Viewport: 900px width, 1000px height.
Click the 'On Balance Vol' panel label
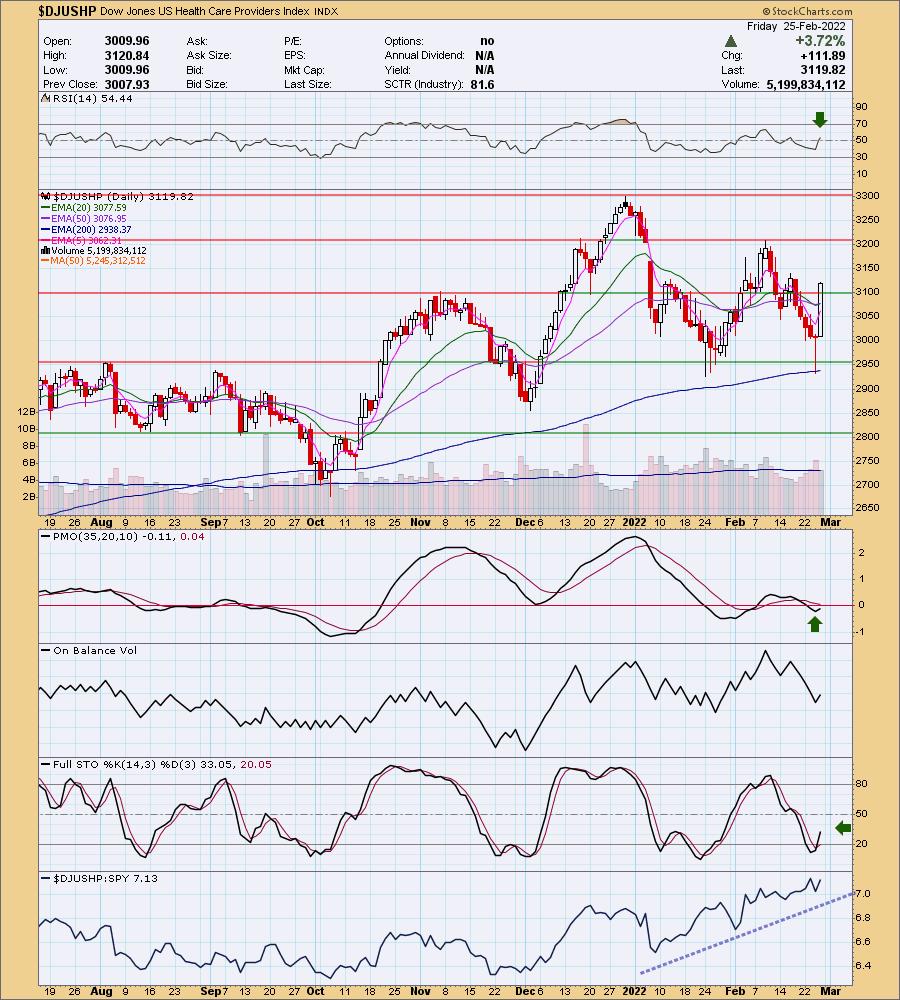[x=95, y=651]
